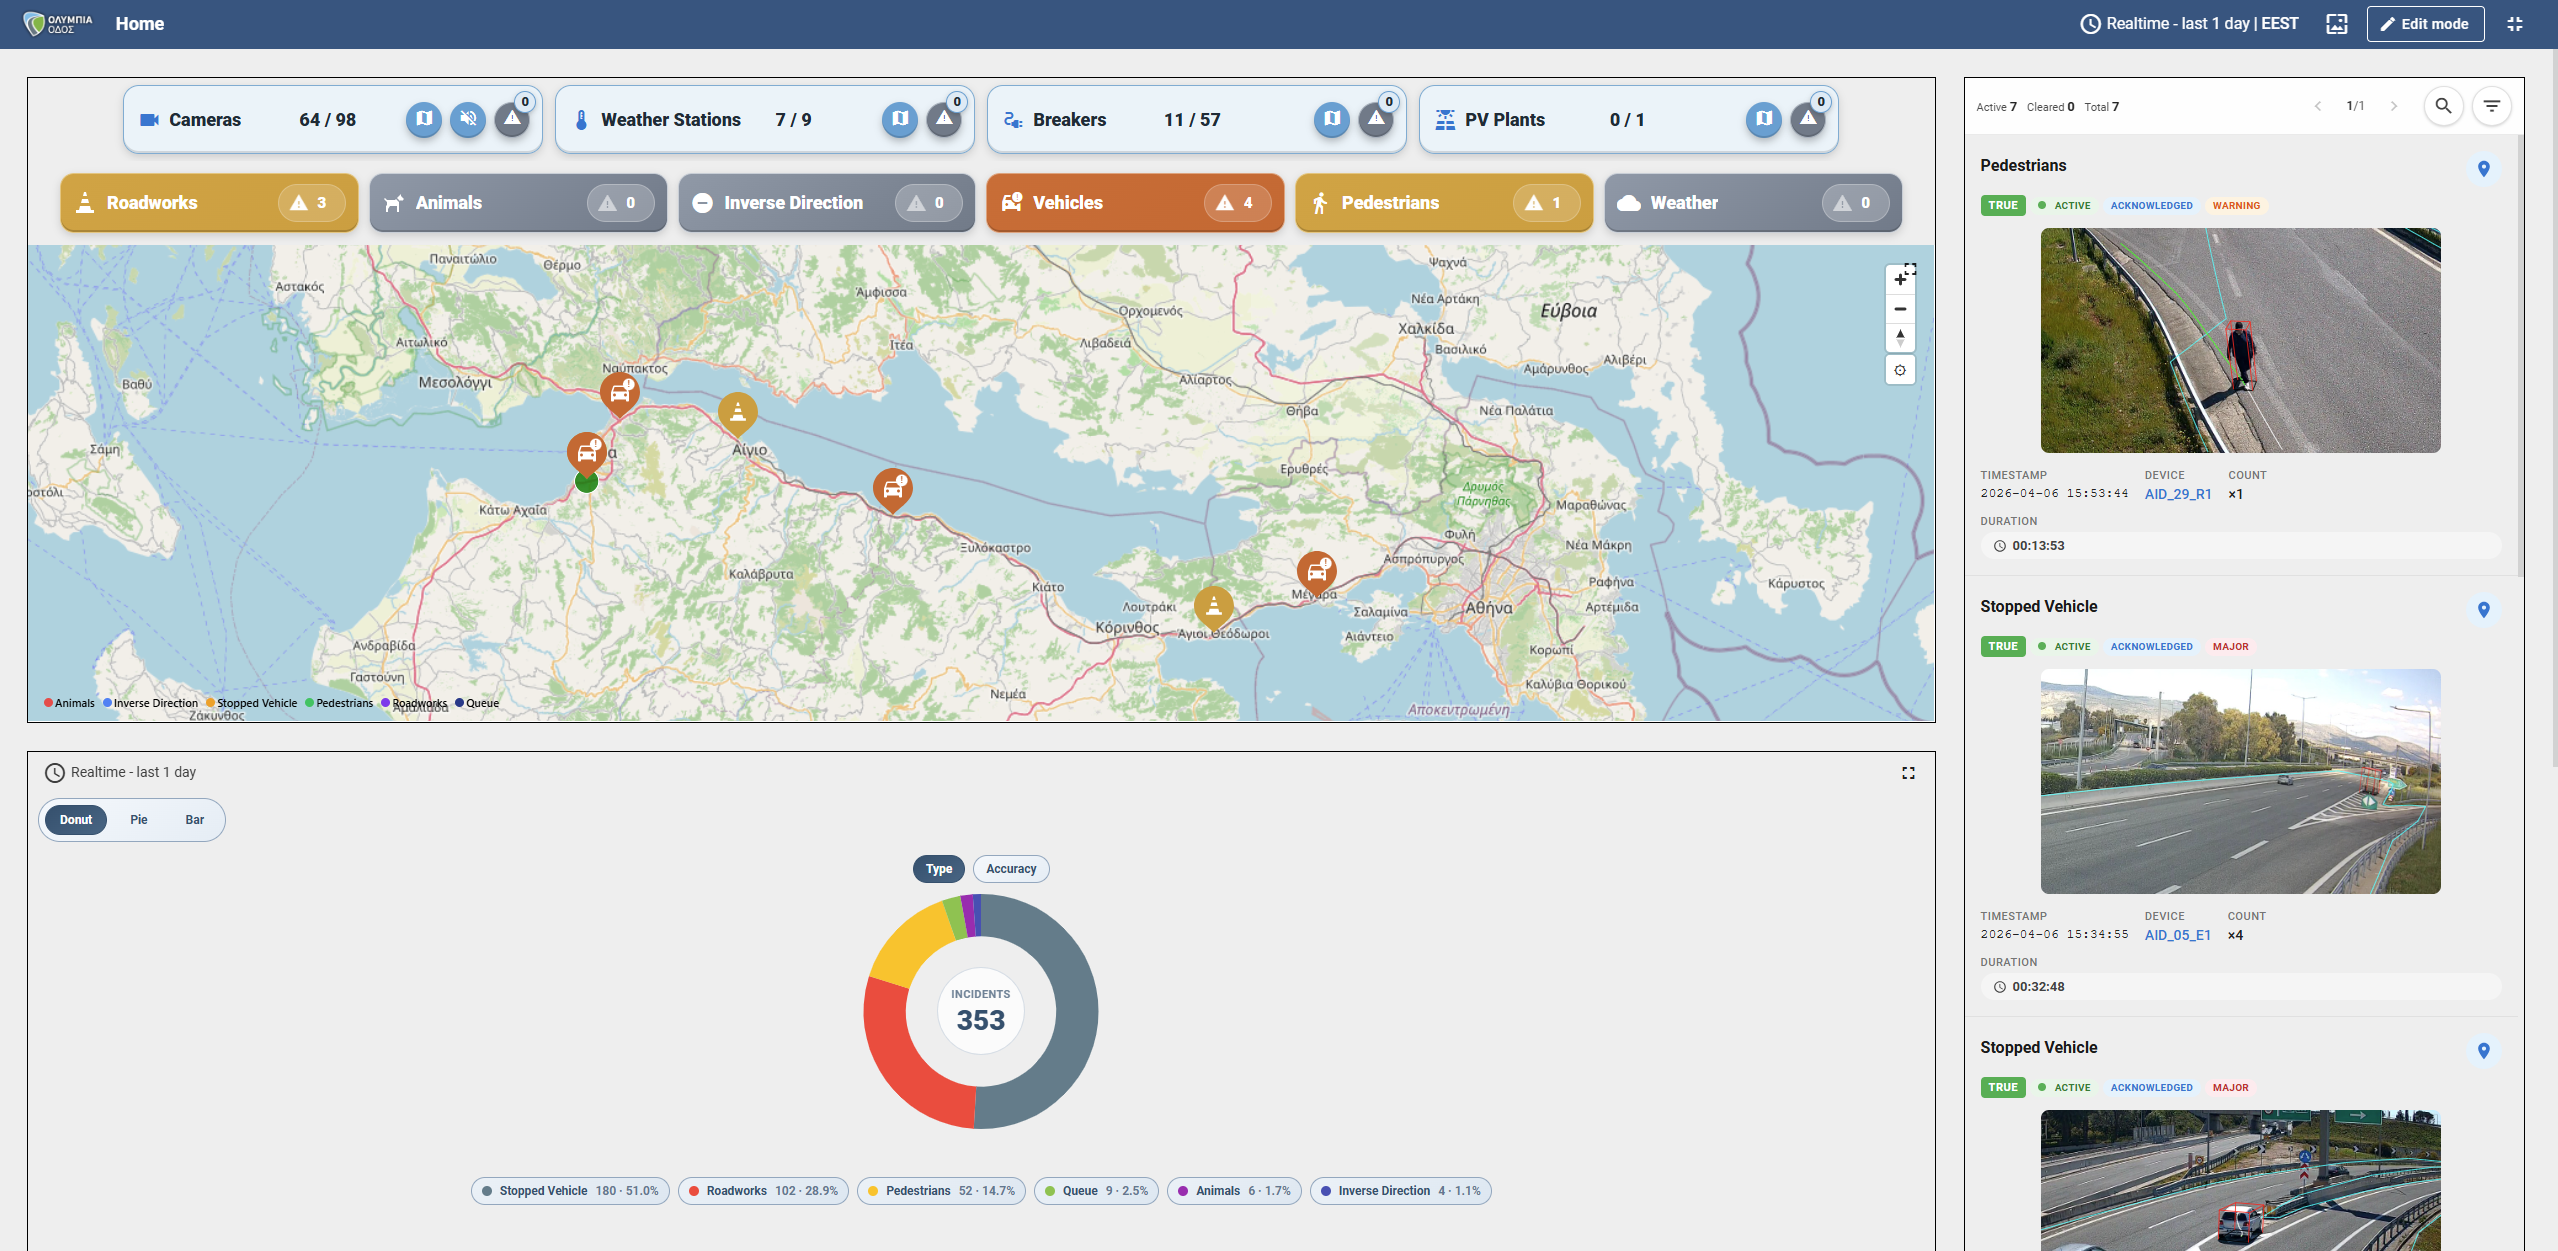Select the Donut chart toggle
The image size is (2558, 1251).
75,819
